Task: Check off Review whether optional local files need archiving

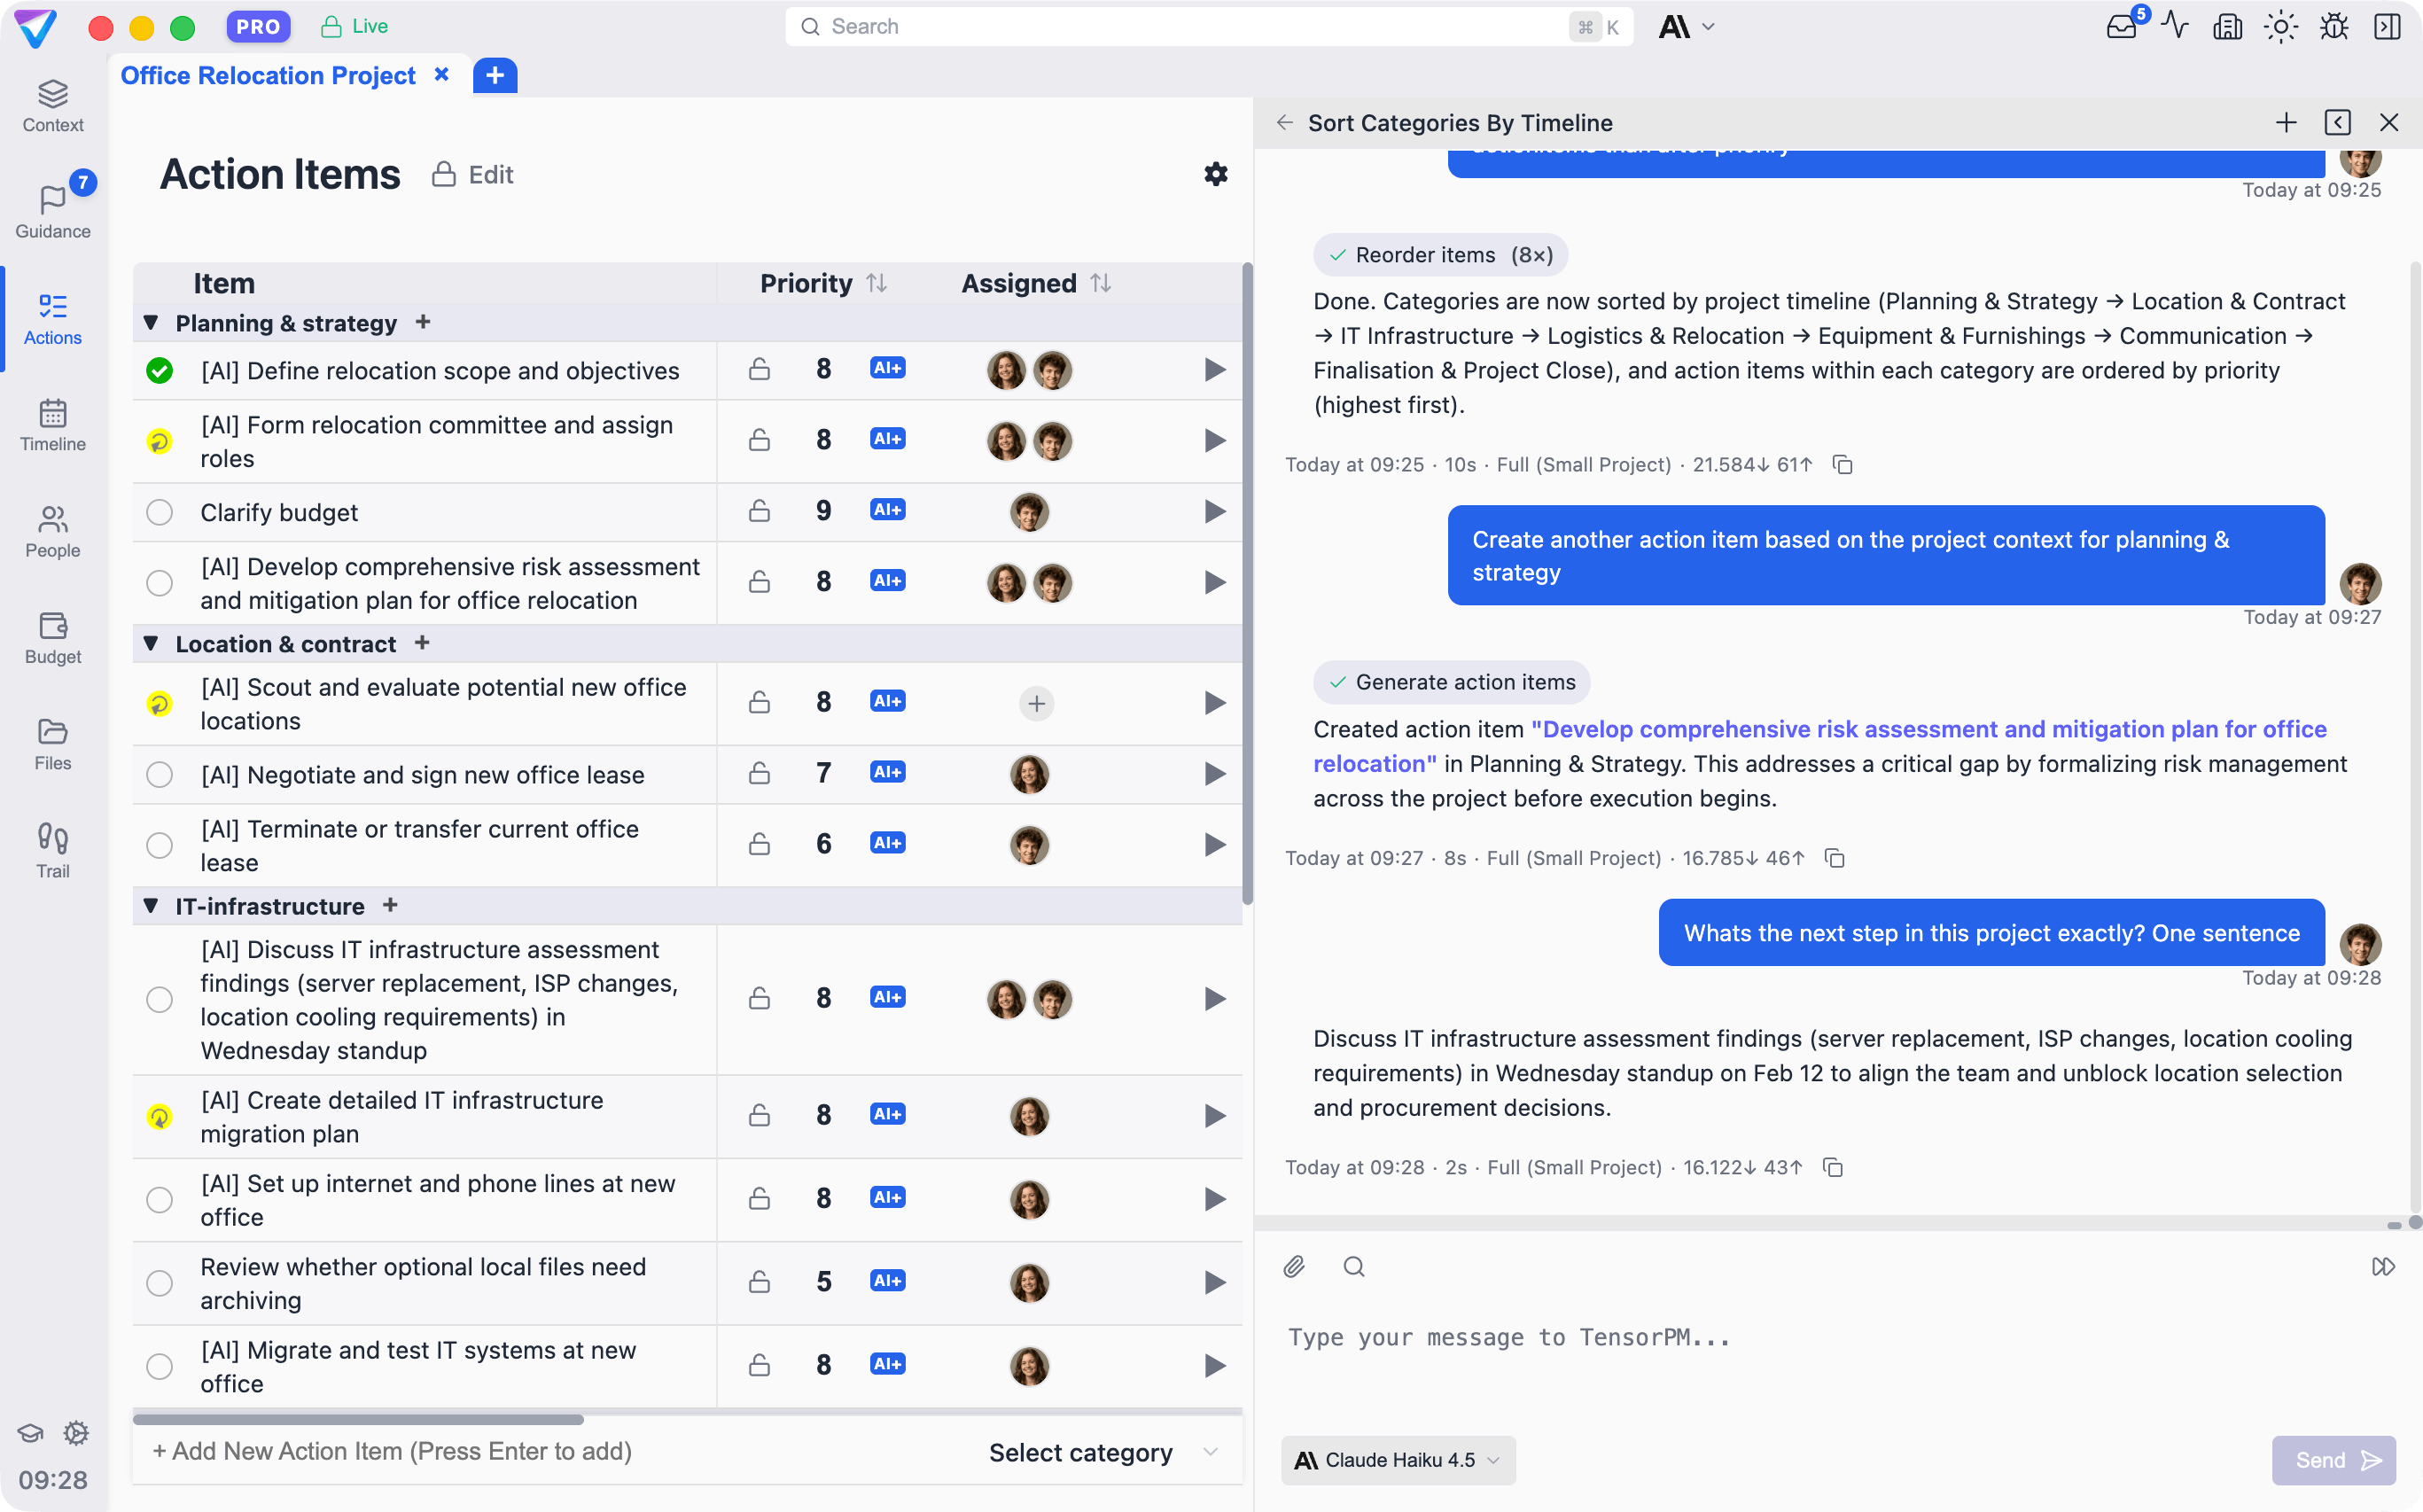Action: coord(159,1283)
